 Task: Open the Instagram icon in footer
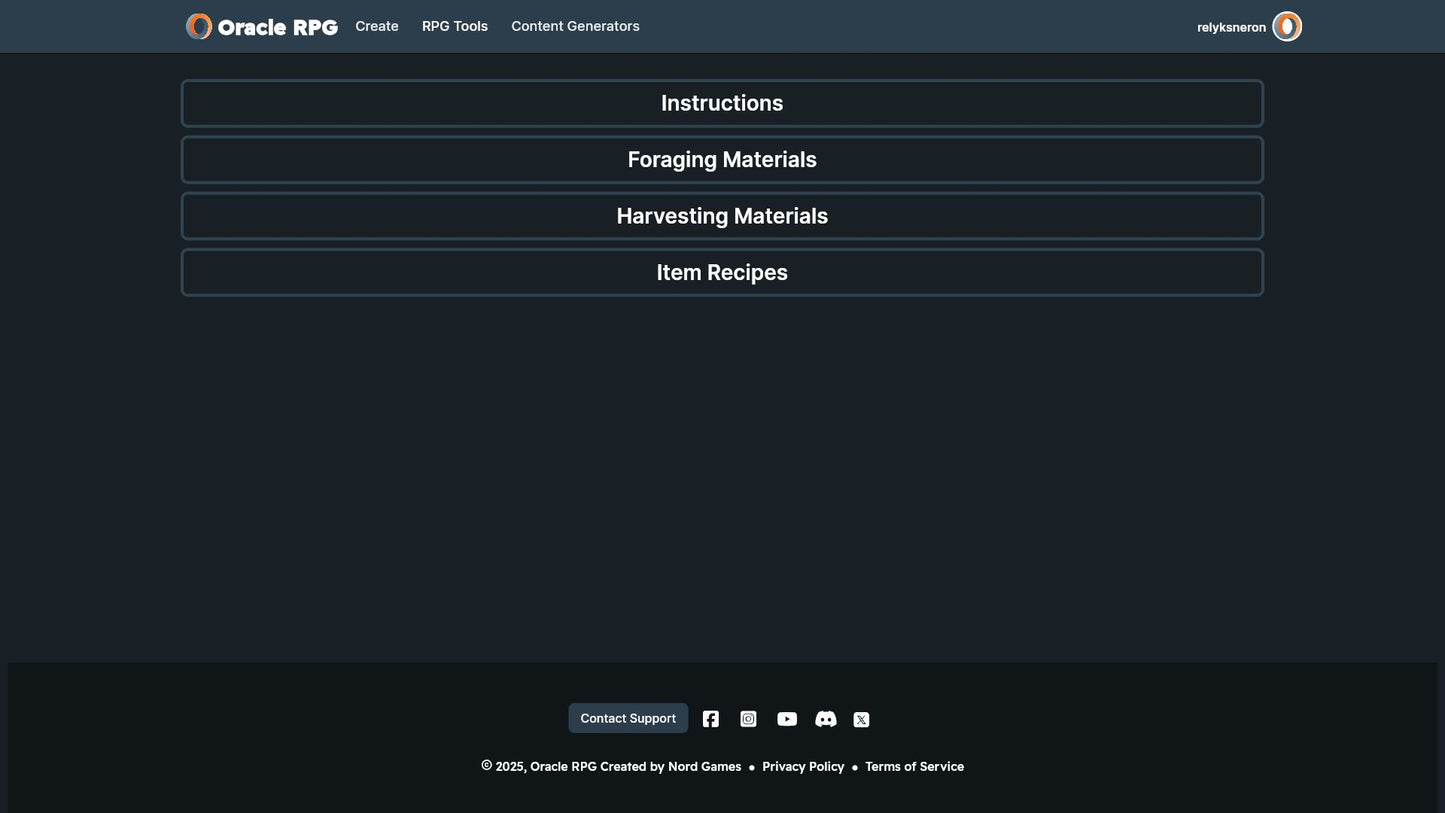[748, 719]
